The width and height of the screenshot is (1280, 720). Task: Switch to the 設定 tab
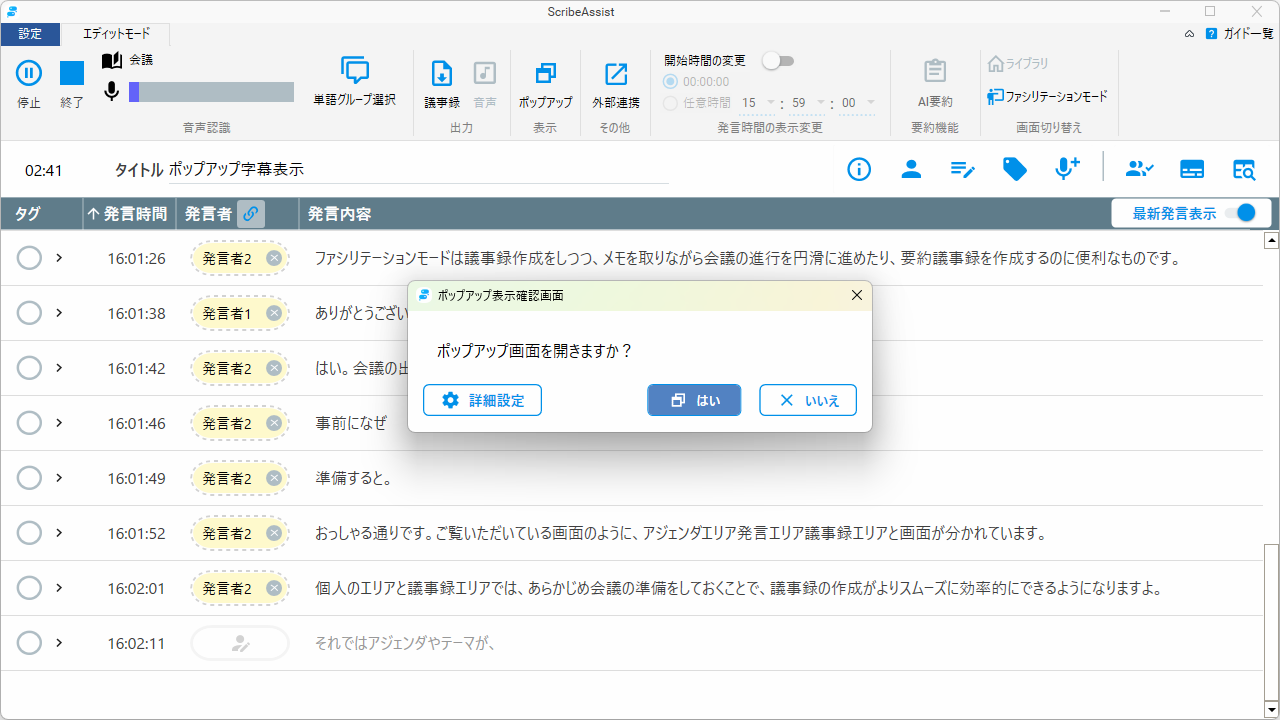30,34
